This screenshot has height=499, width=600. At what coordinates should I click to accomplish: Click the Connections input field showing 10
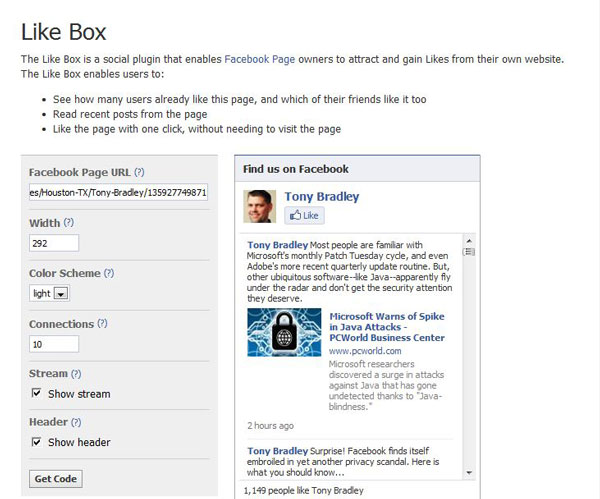(54, 344)
